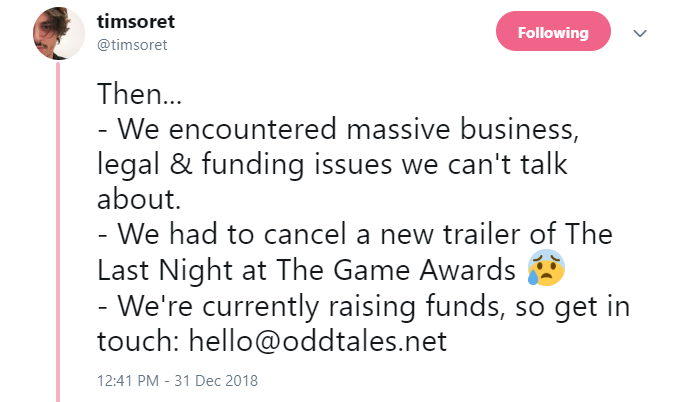Expand the tweet options chevron menu
Screen dimensions: 675x402
click(x=641, y=32)
